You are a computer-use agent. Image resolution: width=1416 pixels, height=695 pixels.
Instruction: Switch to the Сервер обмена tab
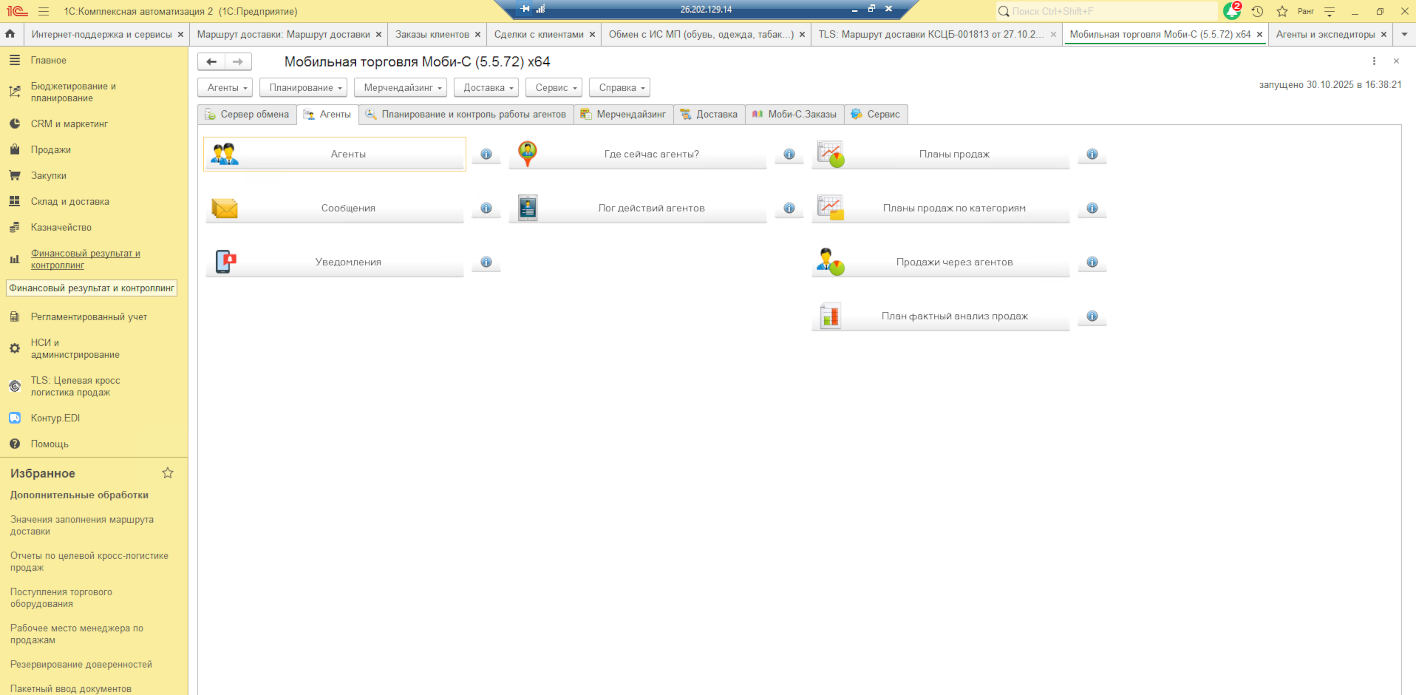[246, 114]
